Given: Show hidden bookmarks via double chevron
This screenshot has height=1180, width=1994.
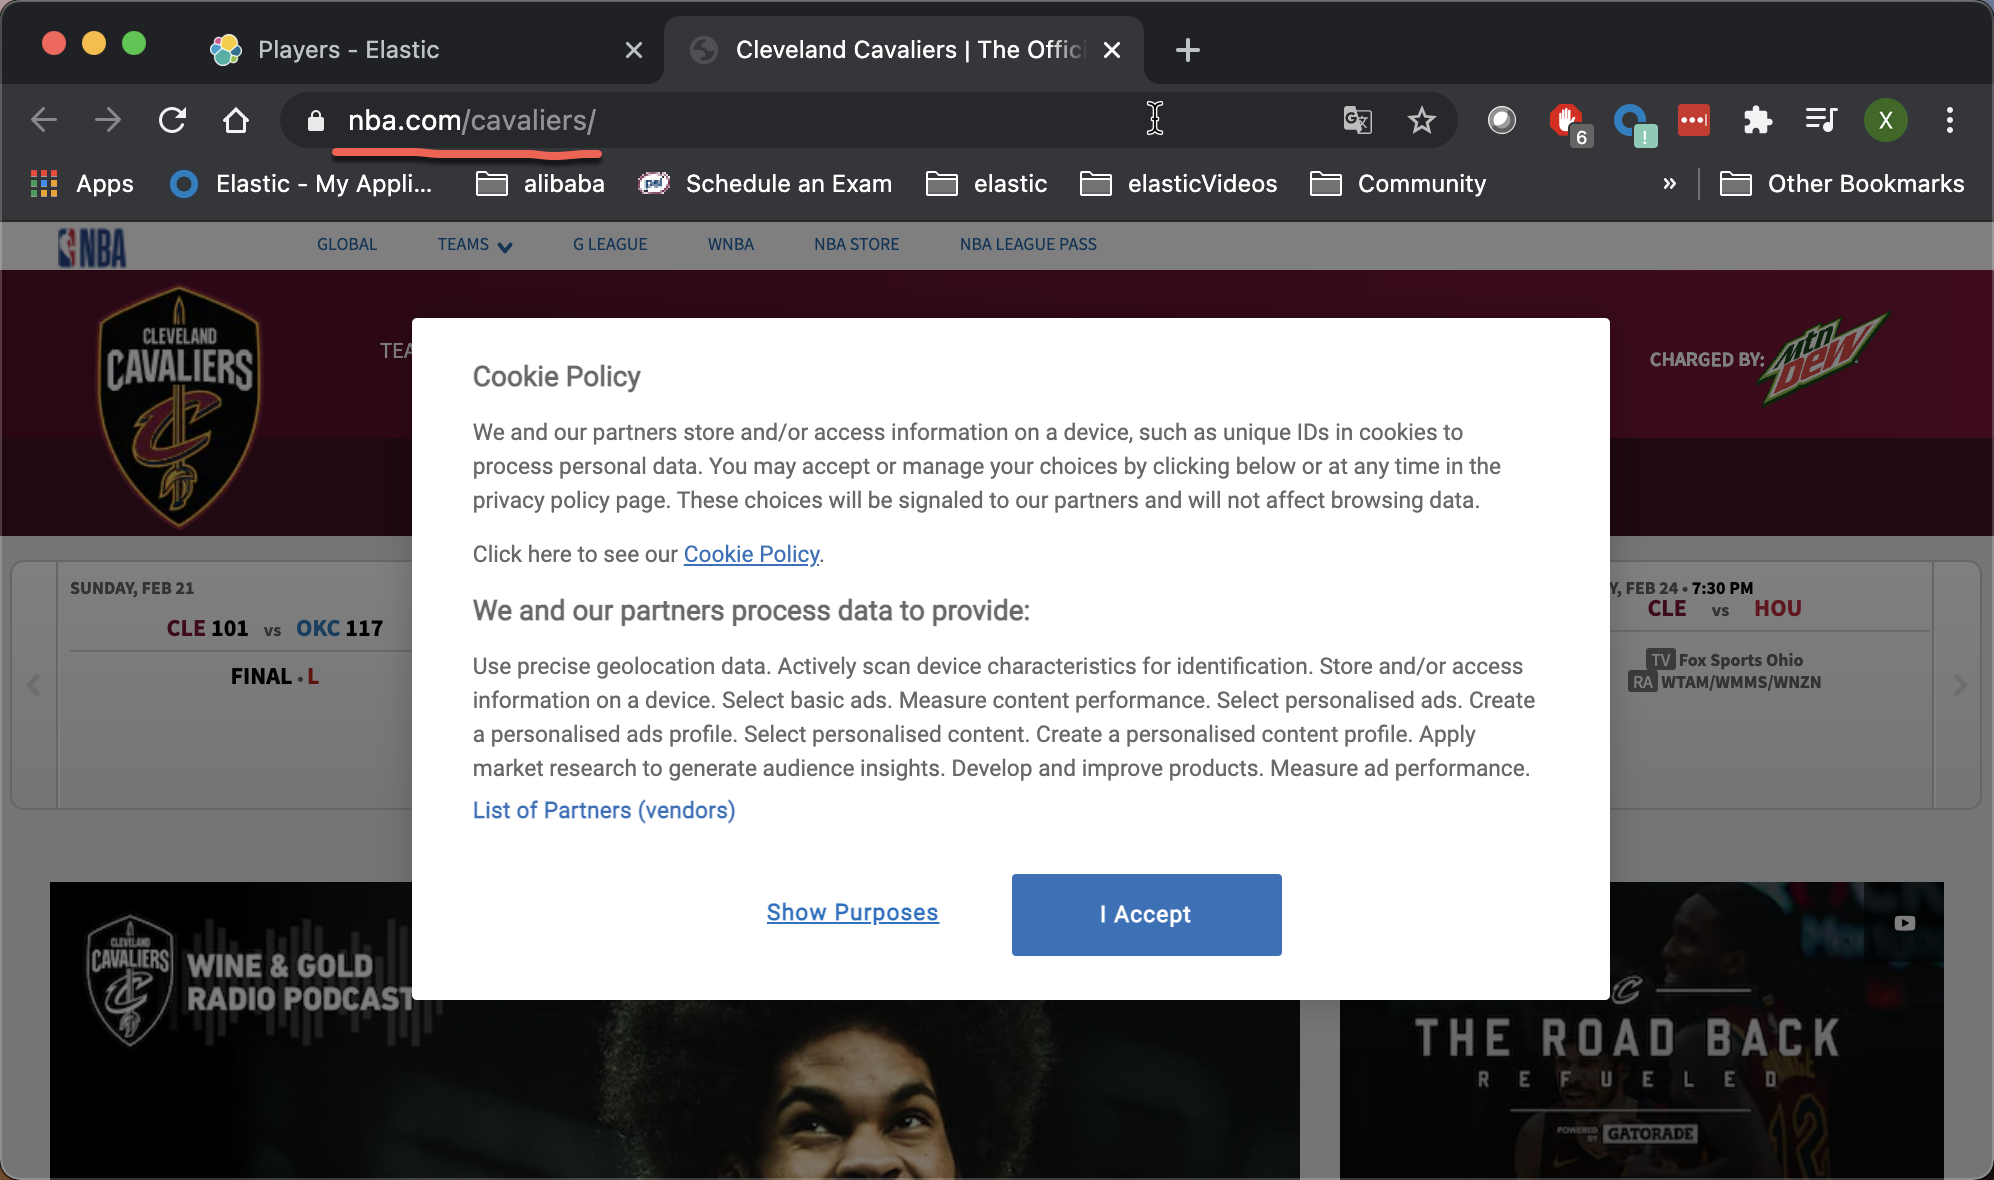Looking at the screenshot, I should pyautogui.click(x=1669, y=184).
